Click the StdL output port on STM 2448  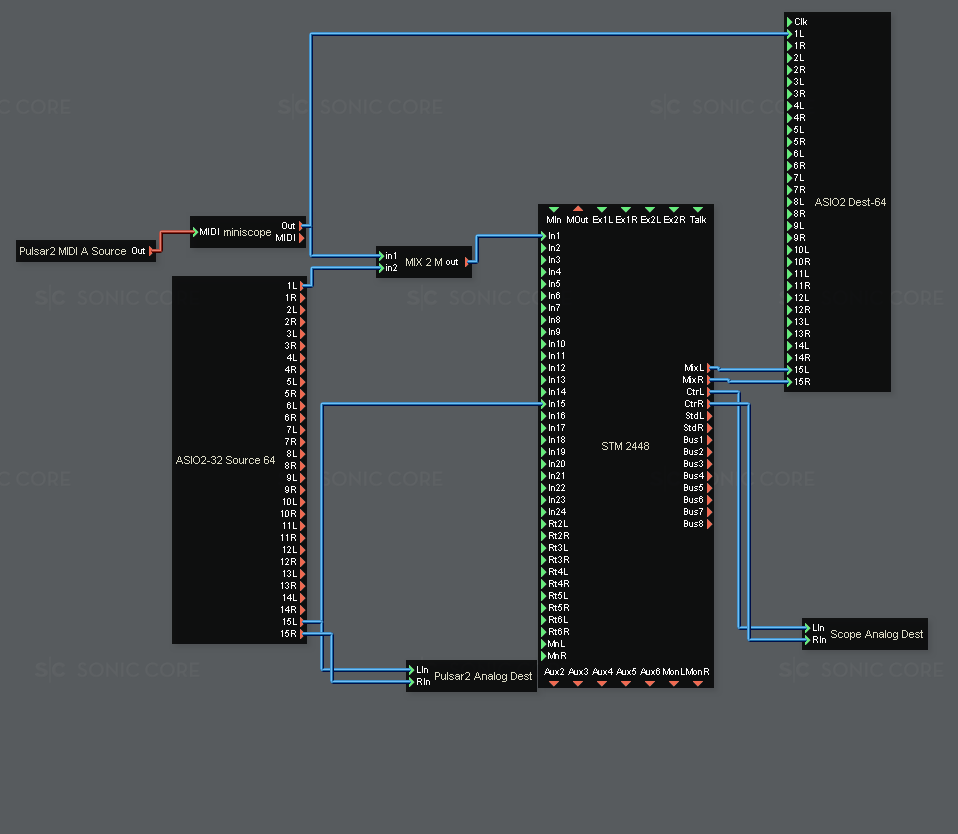(x=709, y=416)
